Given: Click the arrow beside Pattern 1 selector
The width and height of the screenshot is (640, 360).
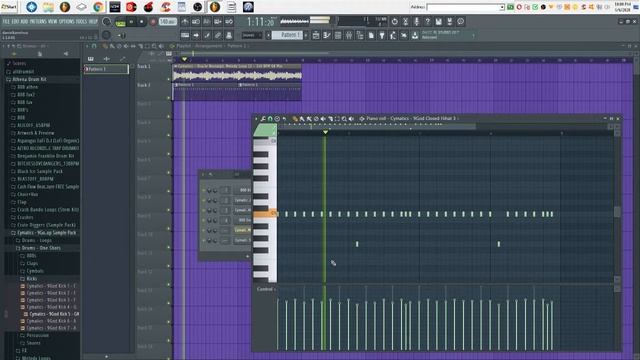Looking at the screenshot, I should [x=268, y=36].
